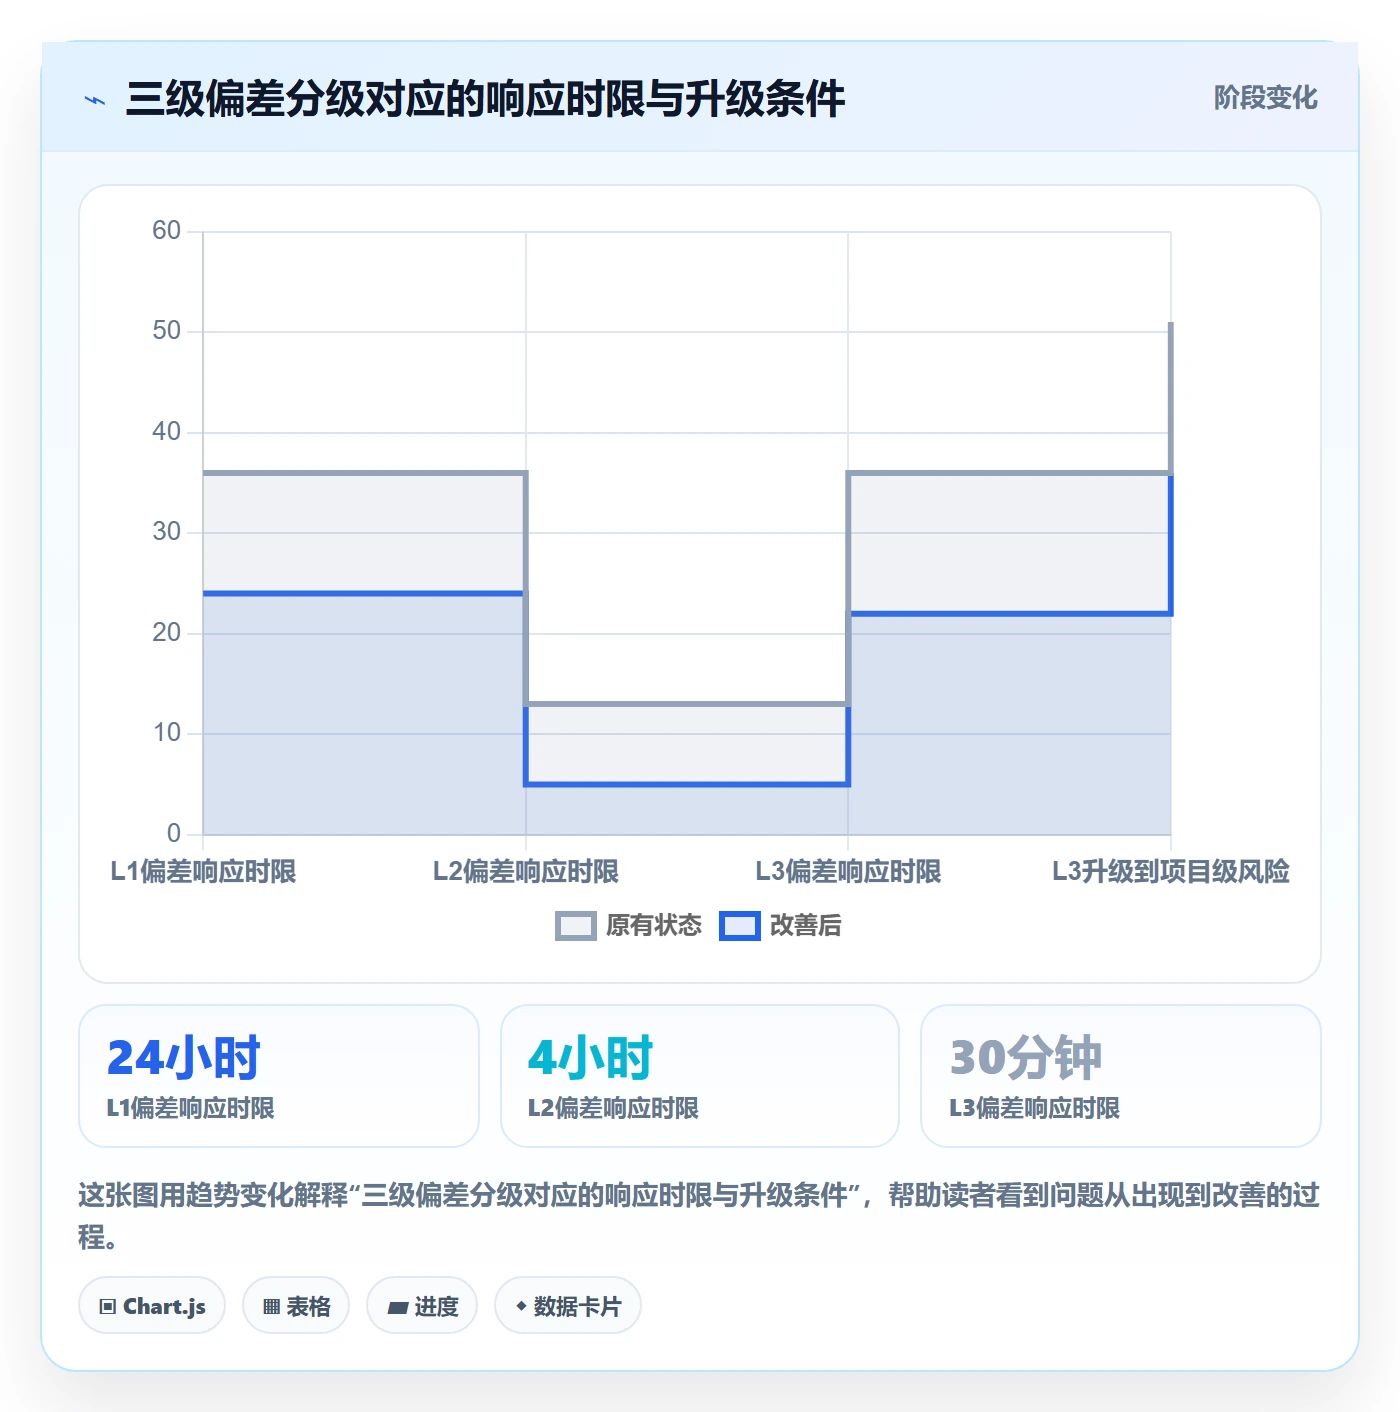Click the L1偏差响应时限 x-axis label

coord(203,872)
